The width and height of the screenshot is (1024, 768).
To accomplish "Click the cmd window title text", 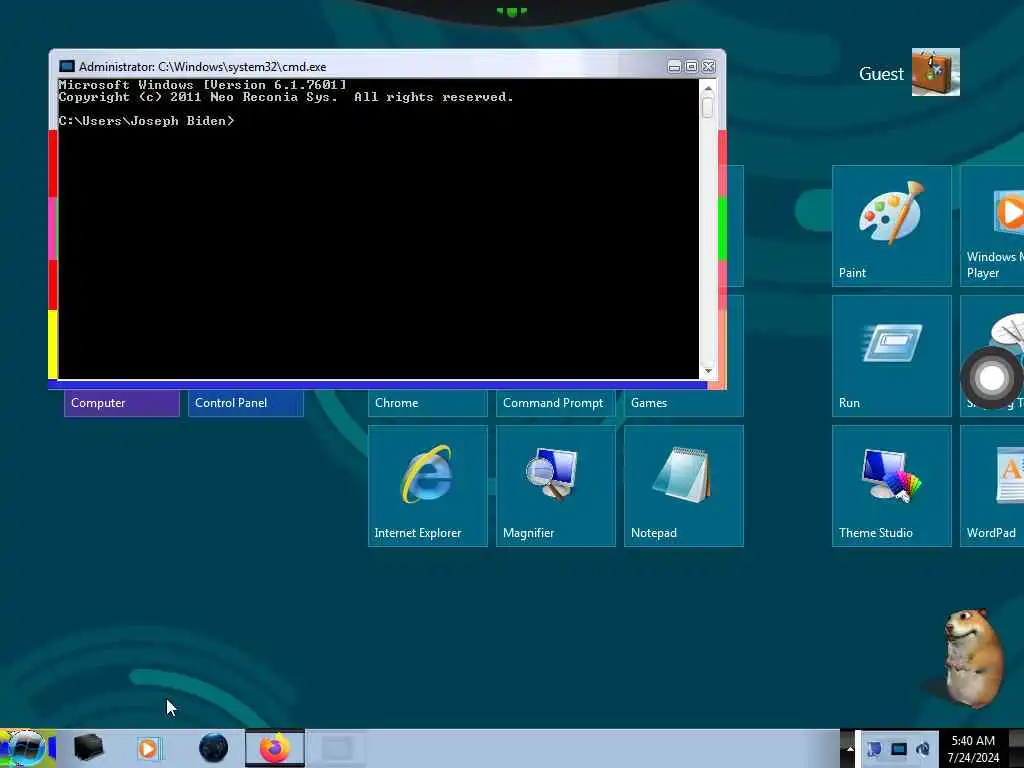I will point(202,67).
